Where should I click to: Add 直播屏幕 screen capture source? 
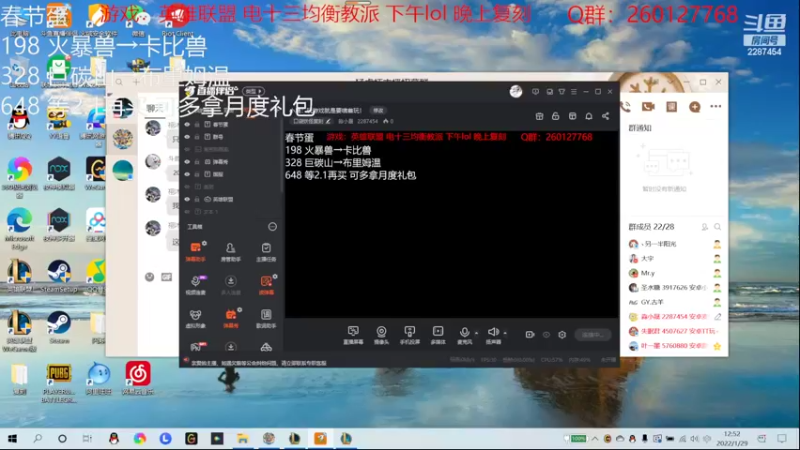pos(353,335)
